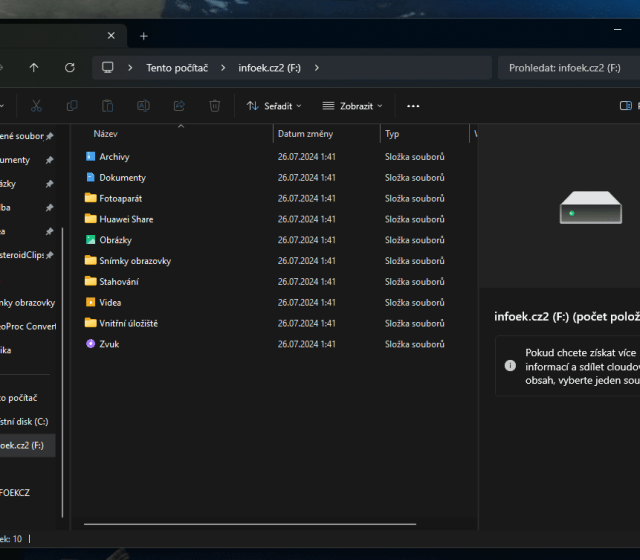Click the Copy icon in toolbar

point(72,105)
